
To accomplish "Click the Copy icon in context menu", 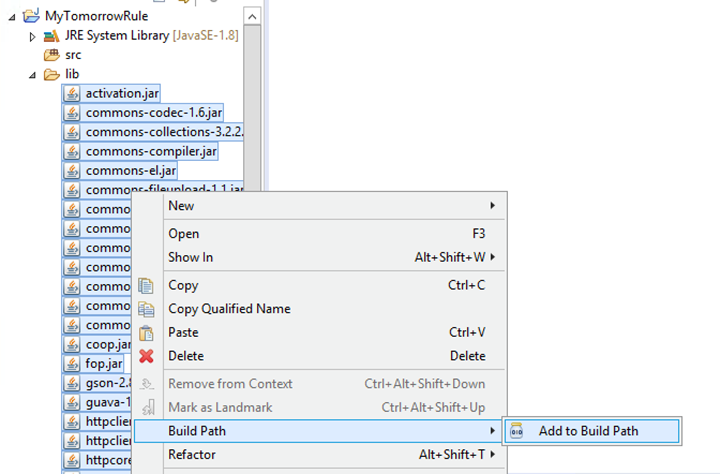I will point(146,285).
